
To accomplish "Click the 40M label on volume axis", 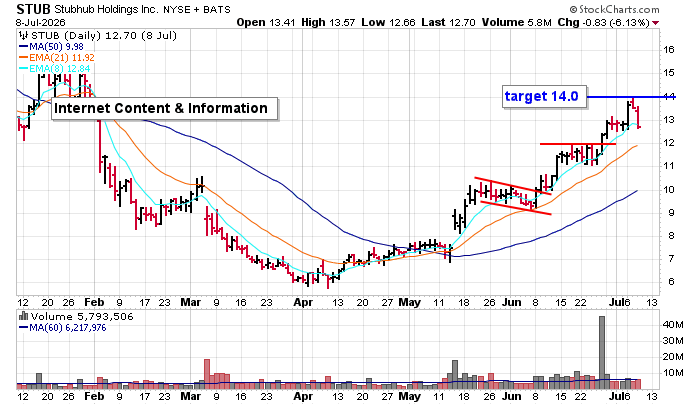I will coord(673,325).
